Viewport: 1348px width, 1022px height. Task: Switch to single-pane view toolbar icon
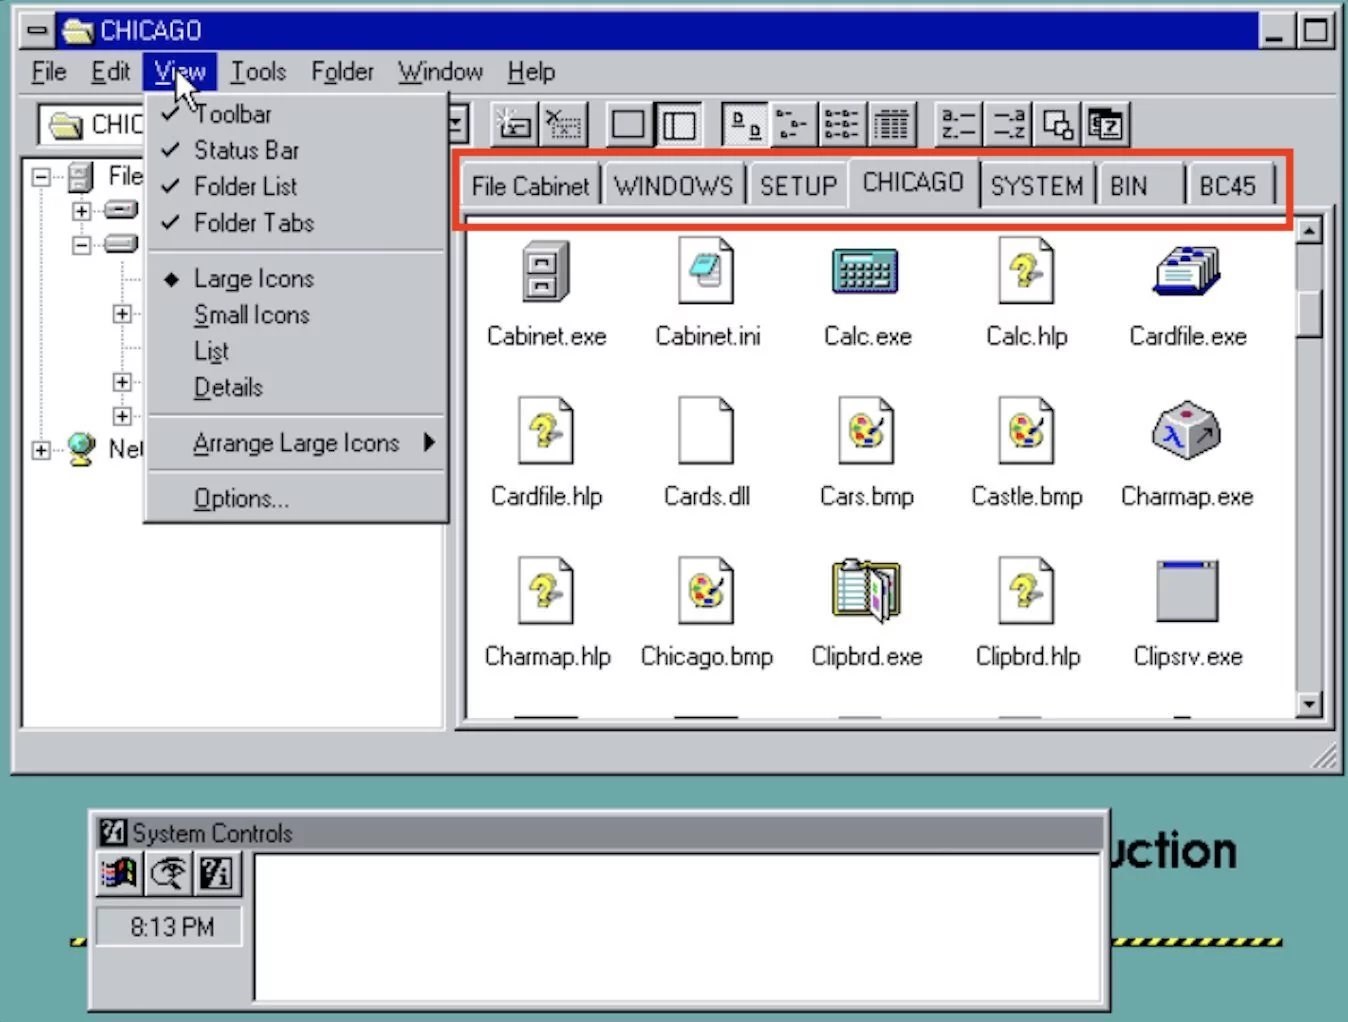click(x=628, y=125)
